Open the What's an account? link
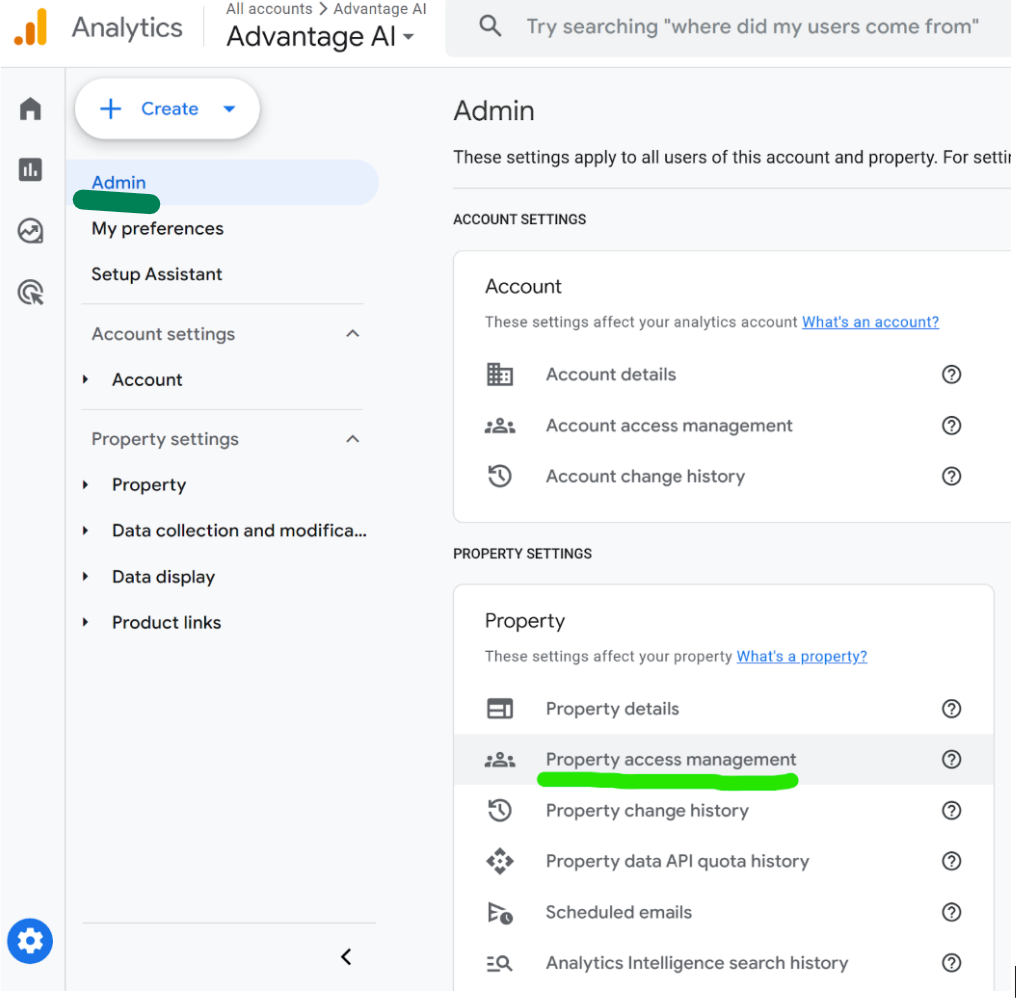The width and height of the screenshot is (1016, 1000). coord(870,322)
